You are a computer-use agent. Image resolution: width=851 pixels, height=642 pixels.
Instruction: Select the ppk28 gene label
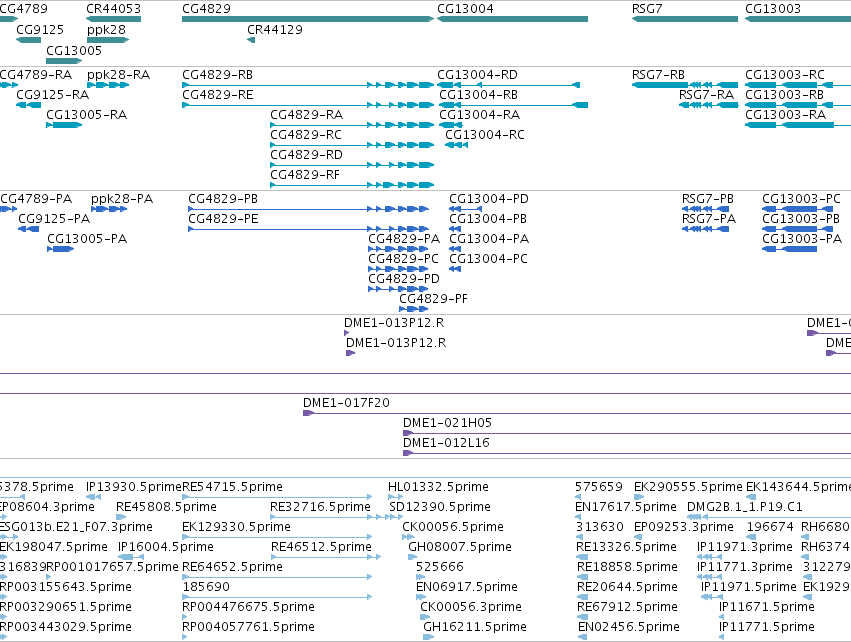point(106,30)
